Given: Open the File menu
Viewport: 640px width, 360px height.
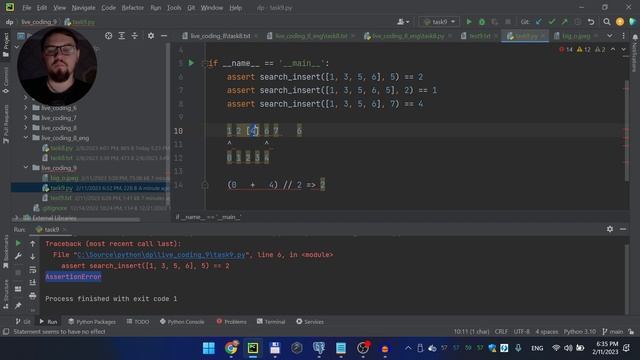Looking at the screenshot, I should click(x=27, y=8).
